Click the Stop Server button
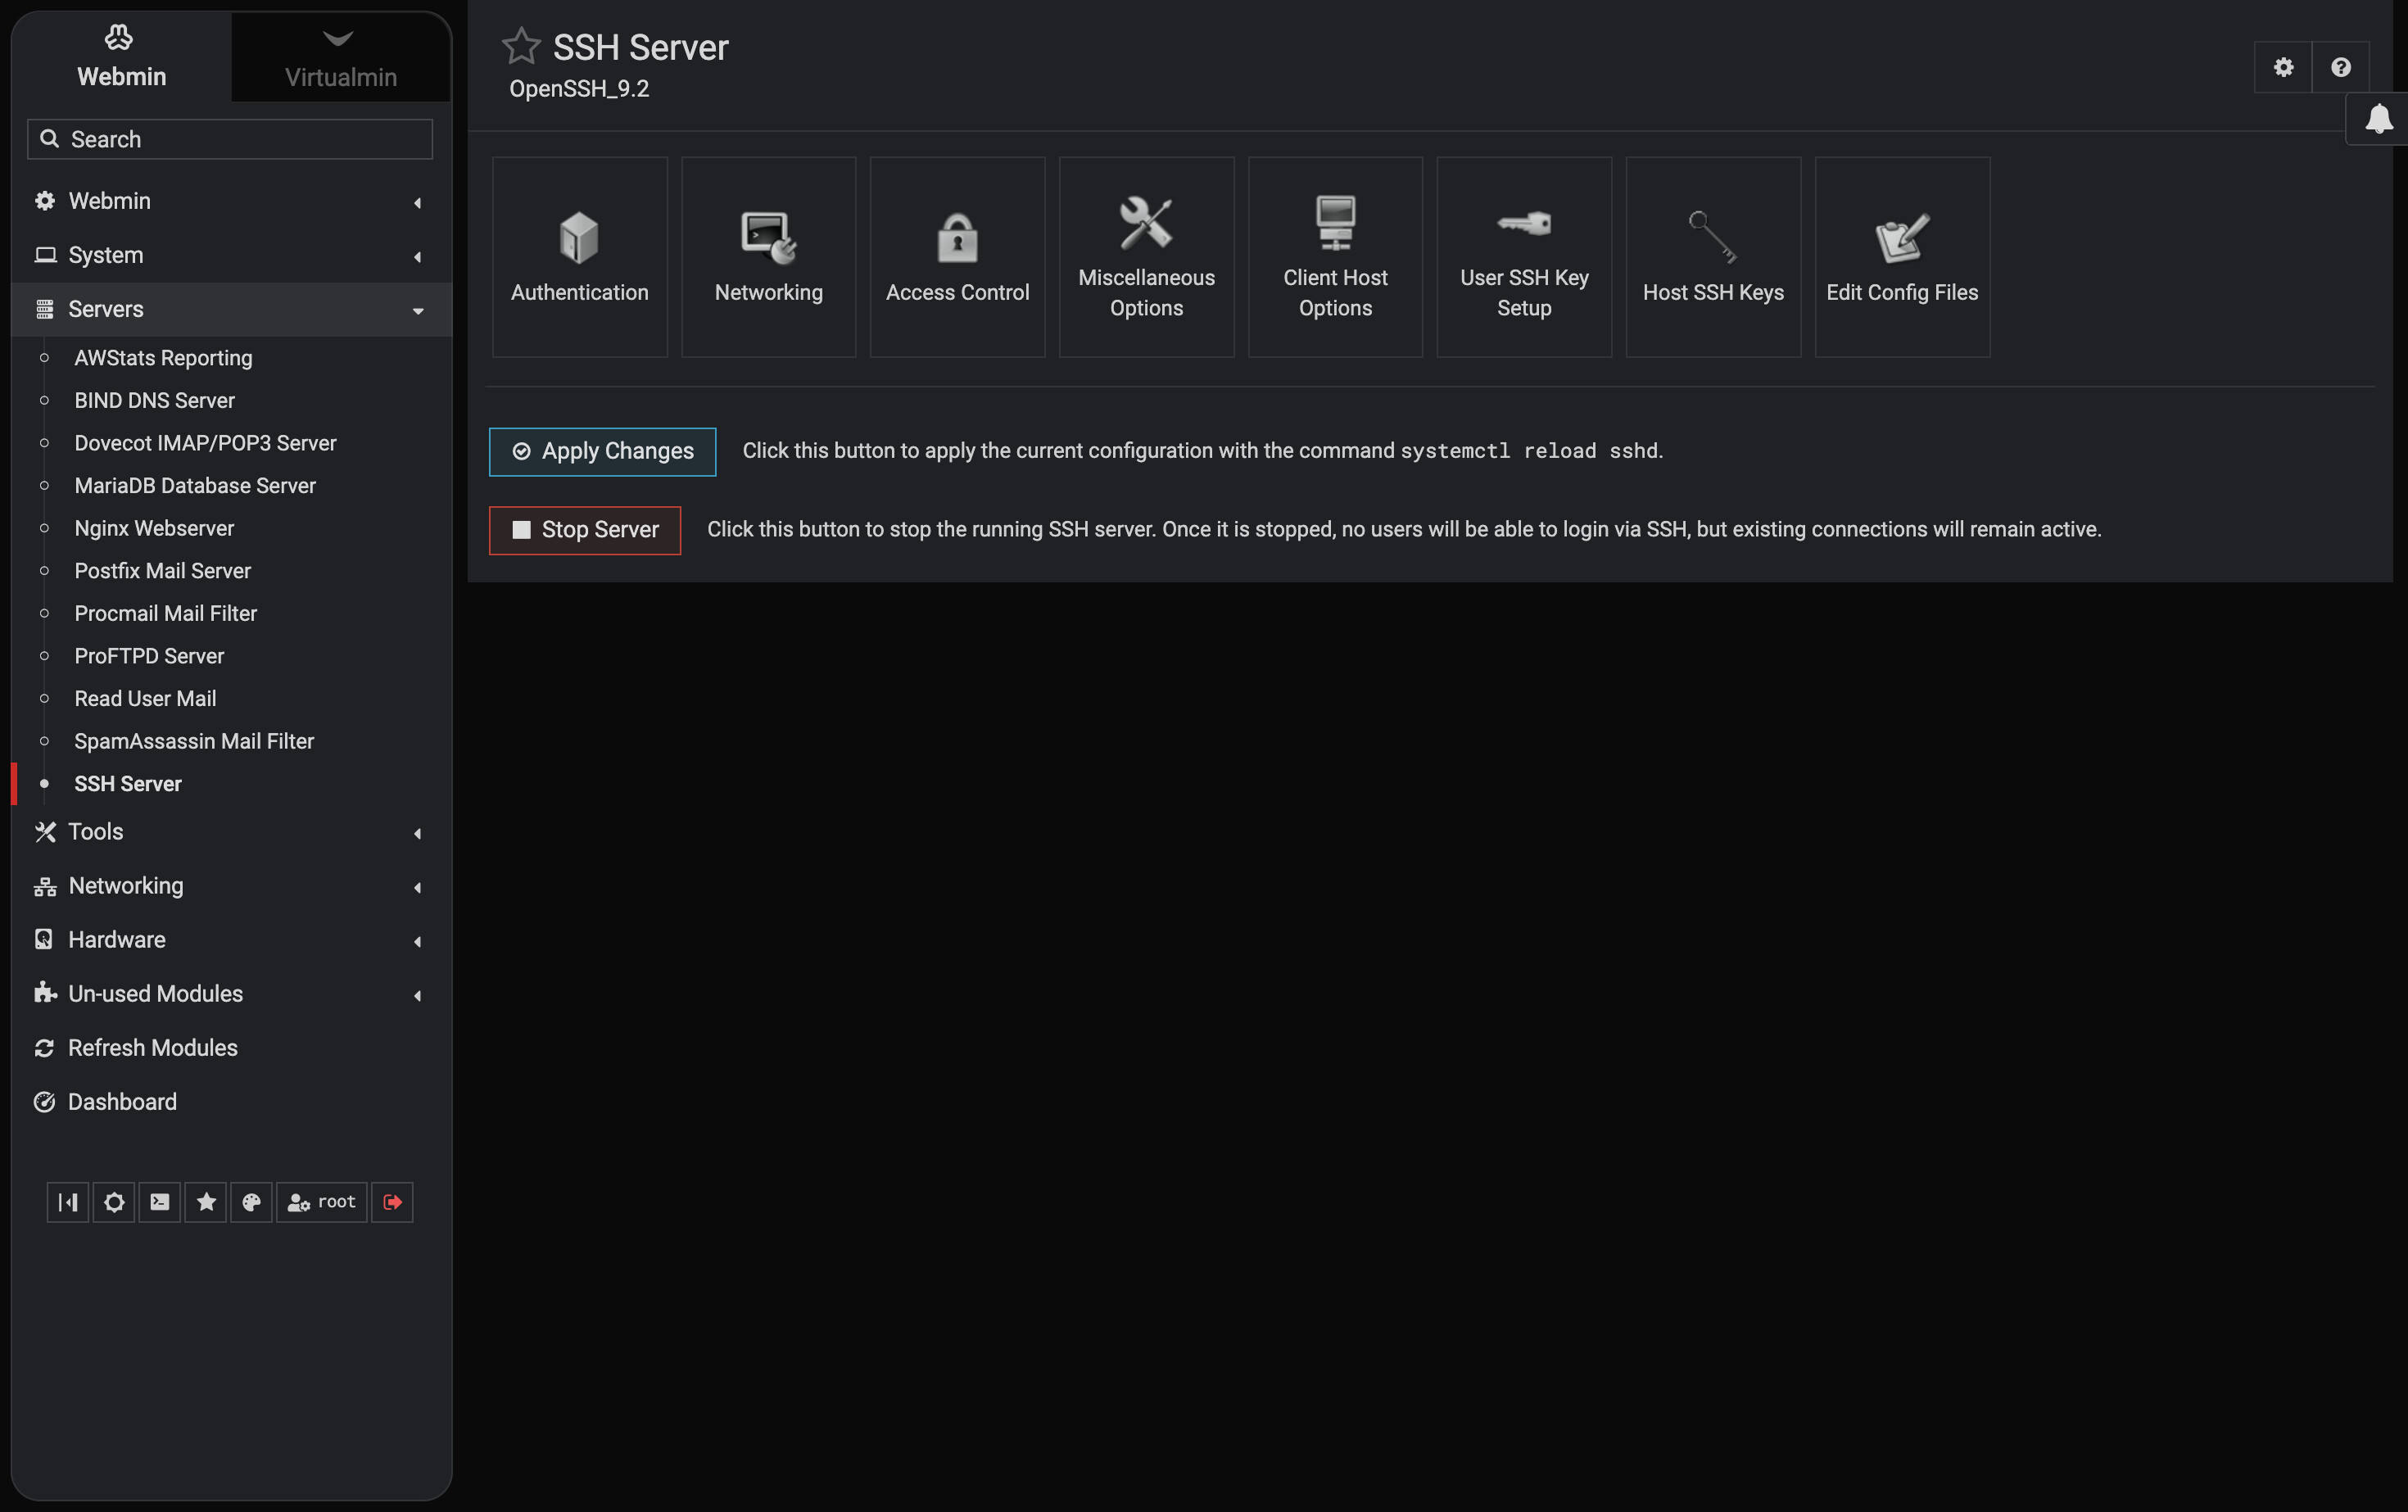Image resolution: width=2408 pixels, height=1512 pixels. [x=585, y=530]
